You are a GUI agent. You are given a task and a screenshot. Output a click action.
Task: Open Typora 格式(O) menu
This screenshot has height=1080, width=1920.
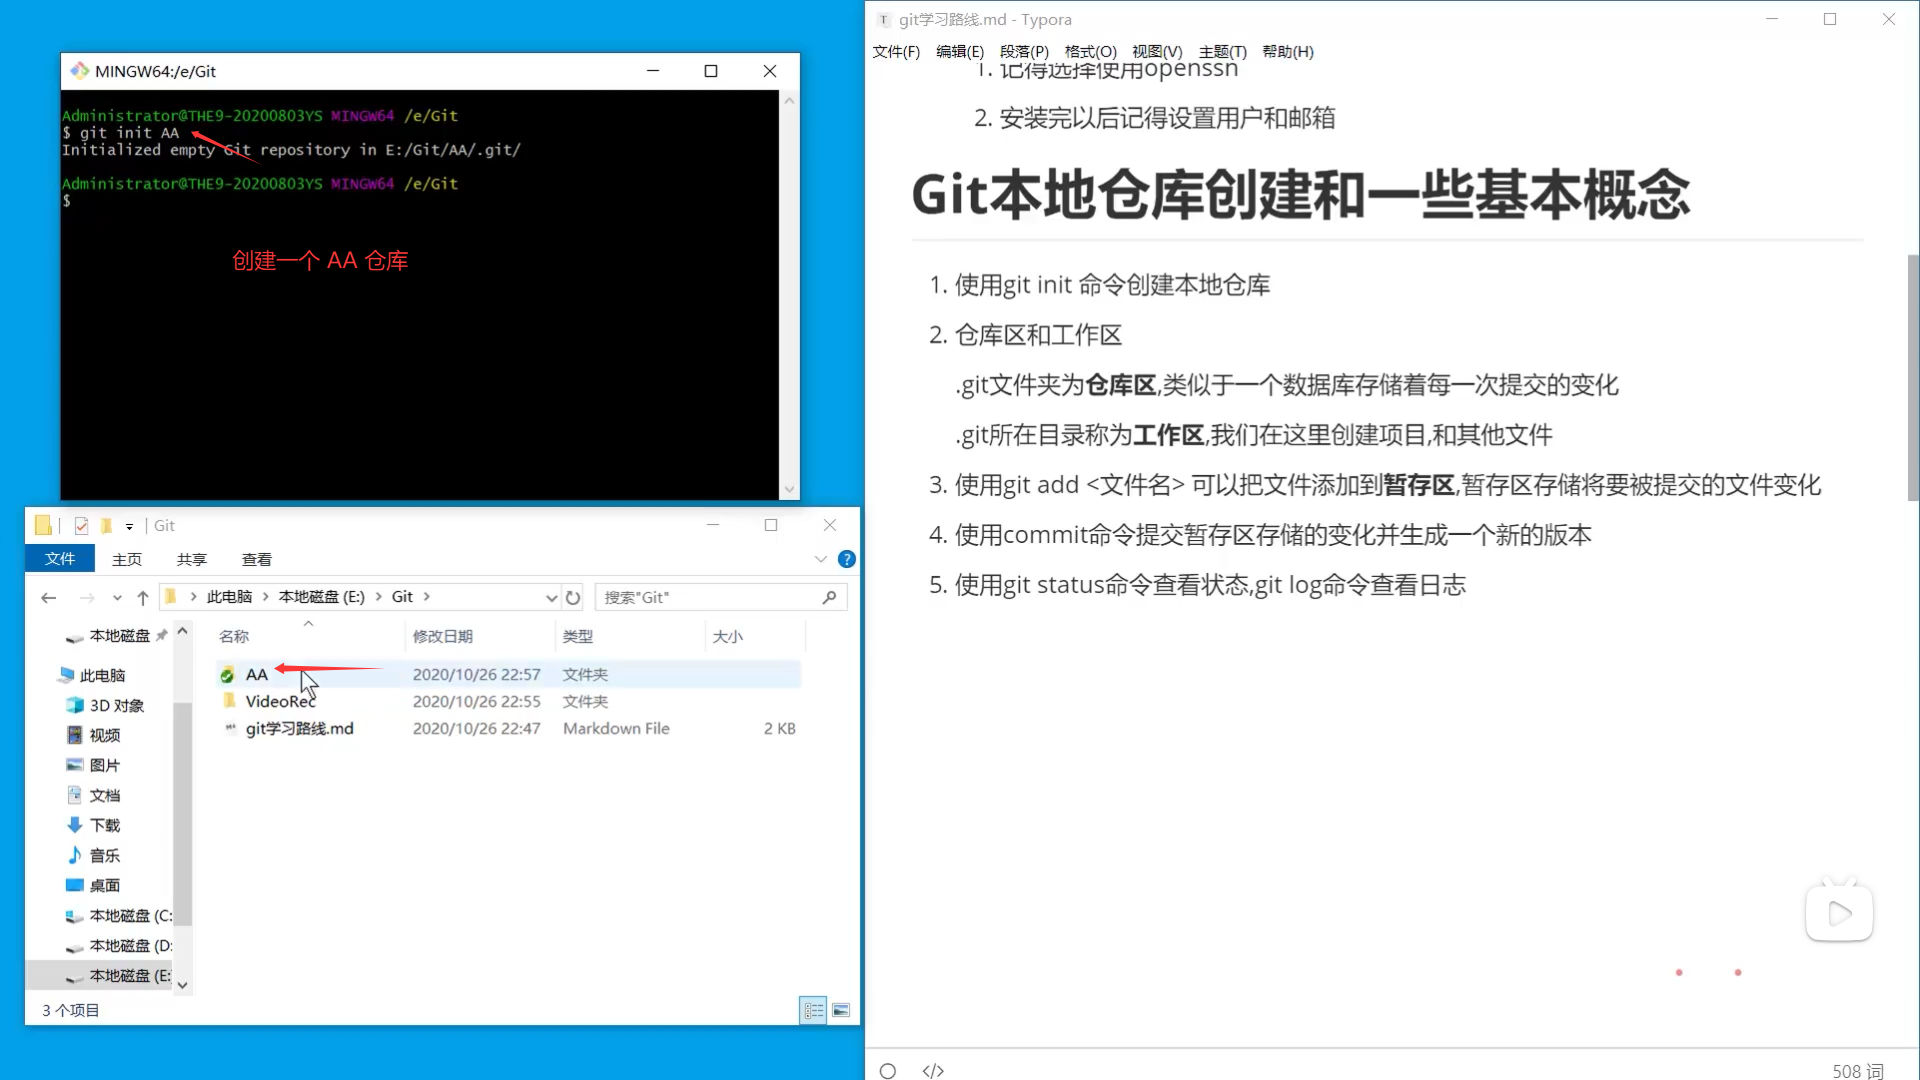tap(1090, 52)
